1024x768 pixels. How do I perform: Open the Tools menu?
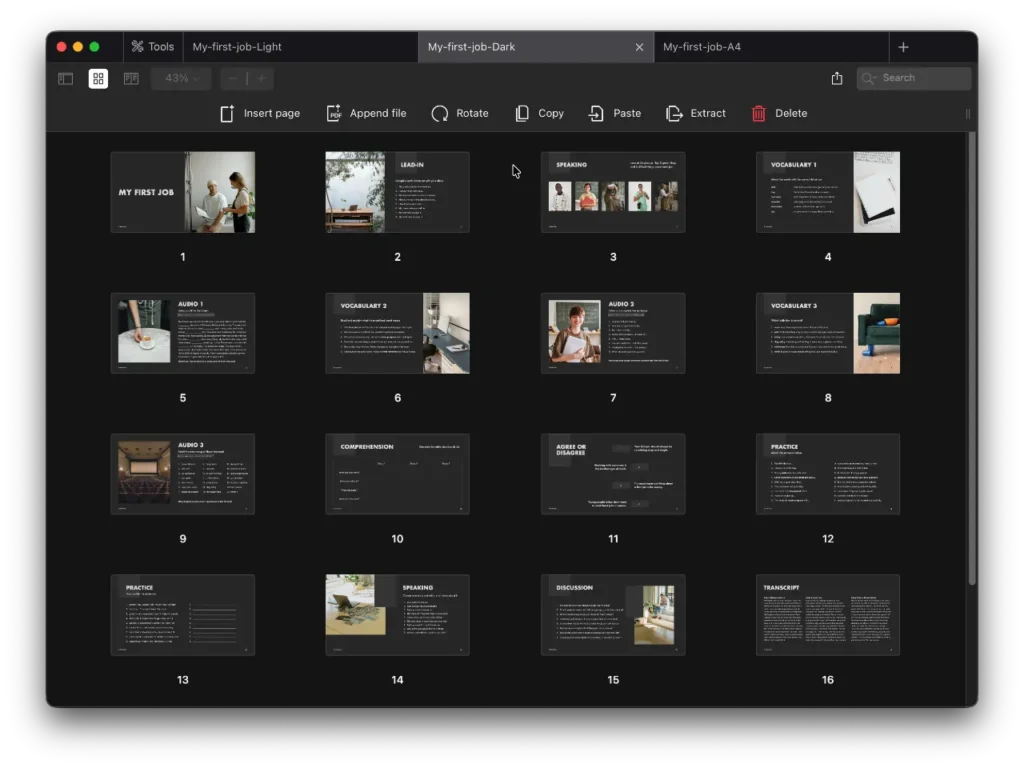click(152, 47)
